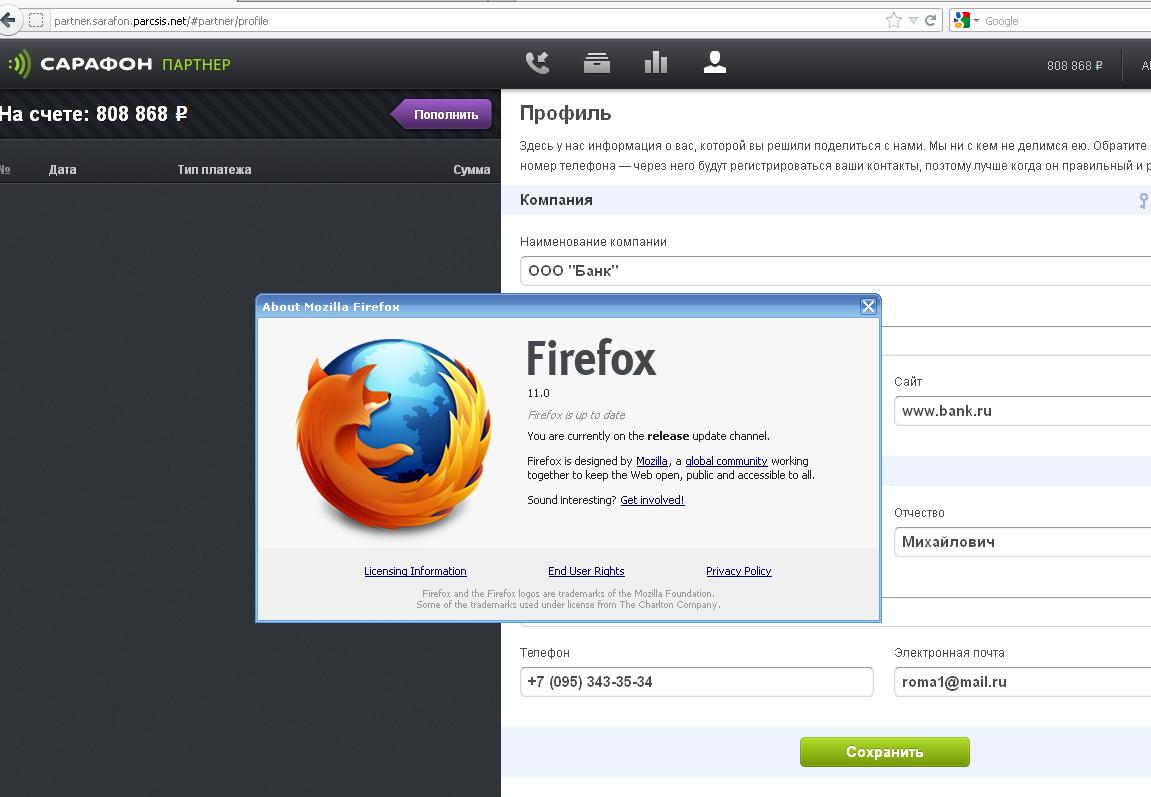This screenshot has height=797, width=1151.
Task: Click the green Сохранить button
Action: [885, 752]
